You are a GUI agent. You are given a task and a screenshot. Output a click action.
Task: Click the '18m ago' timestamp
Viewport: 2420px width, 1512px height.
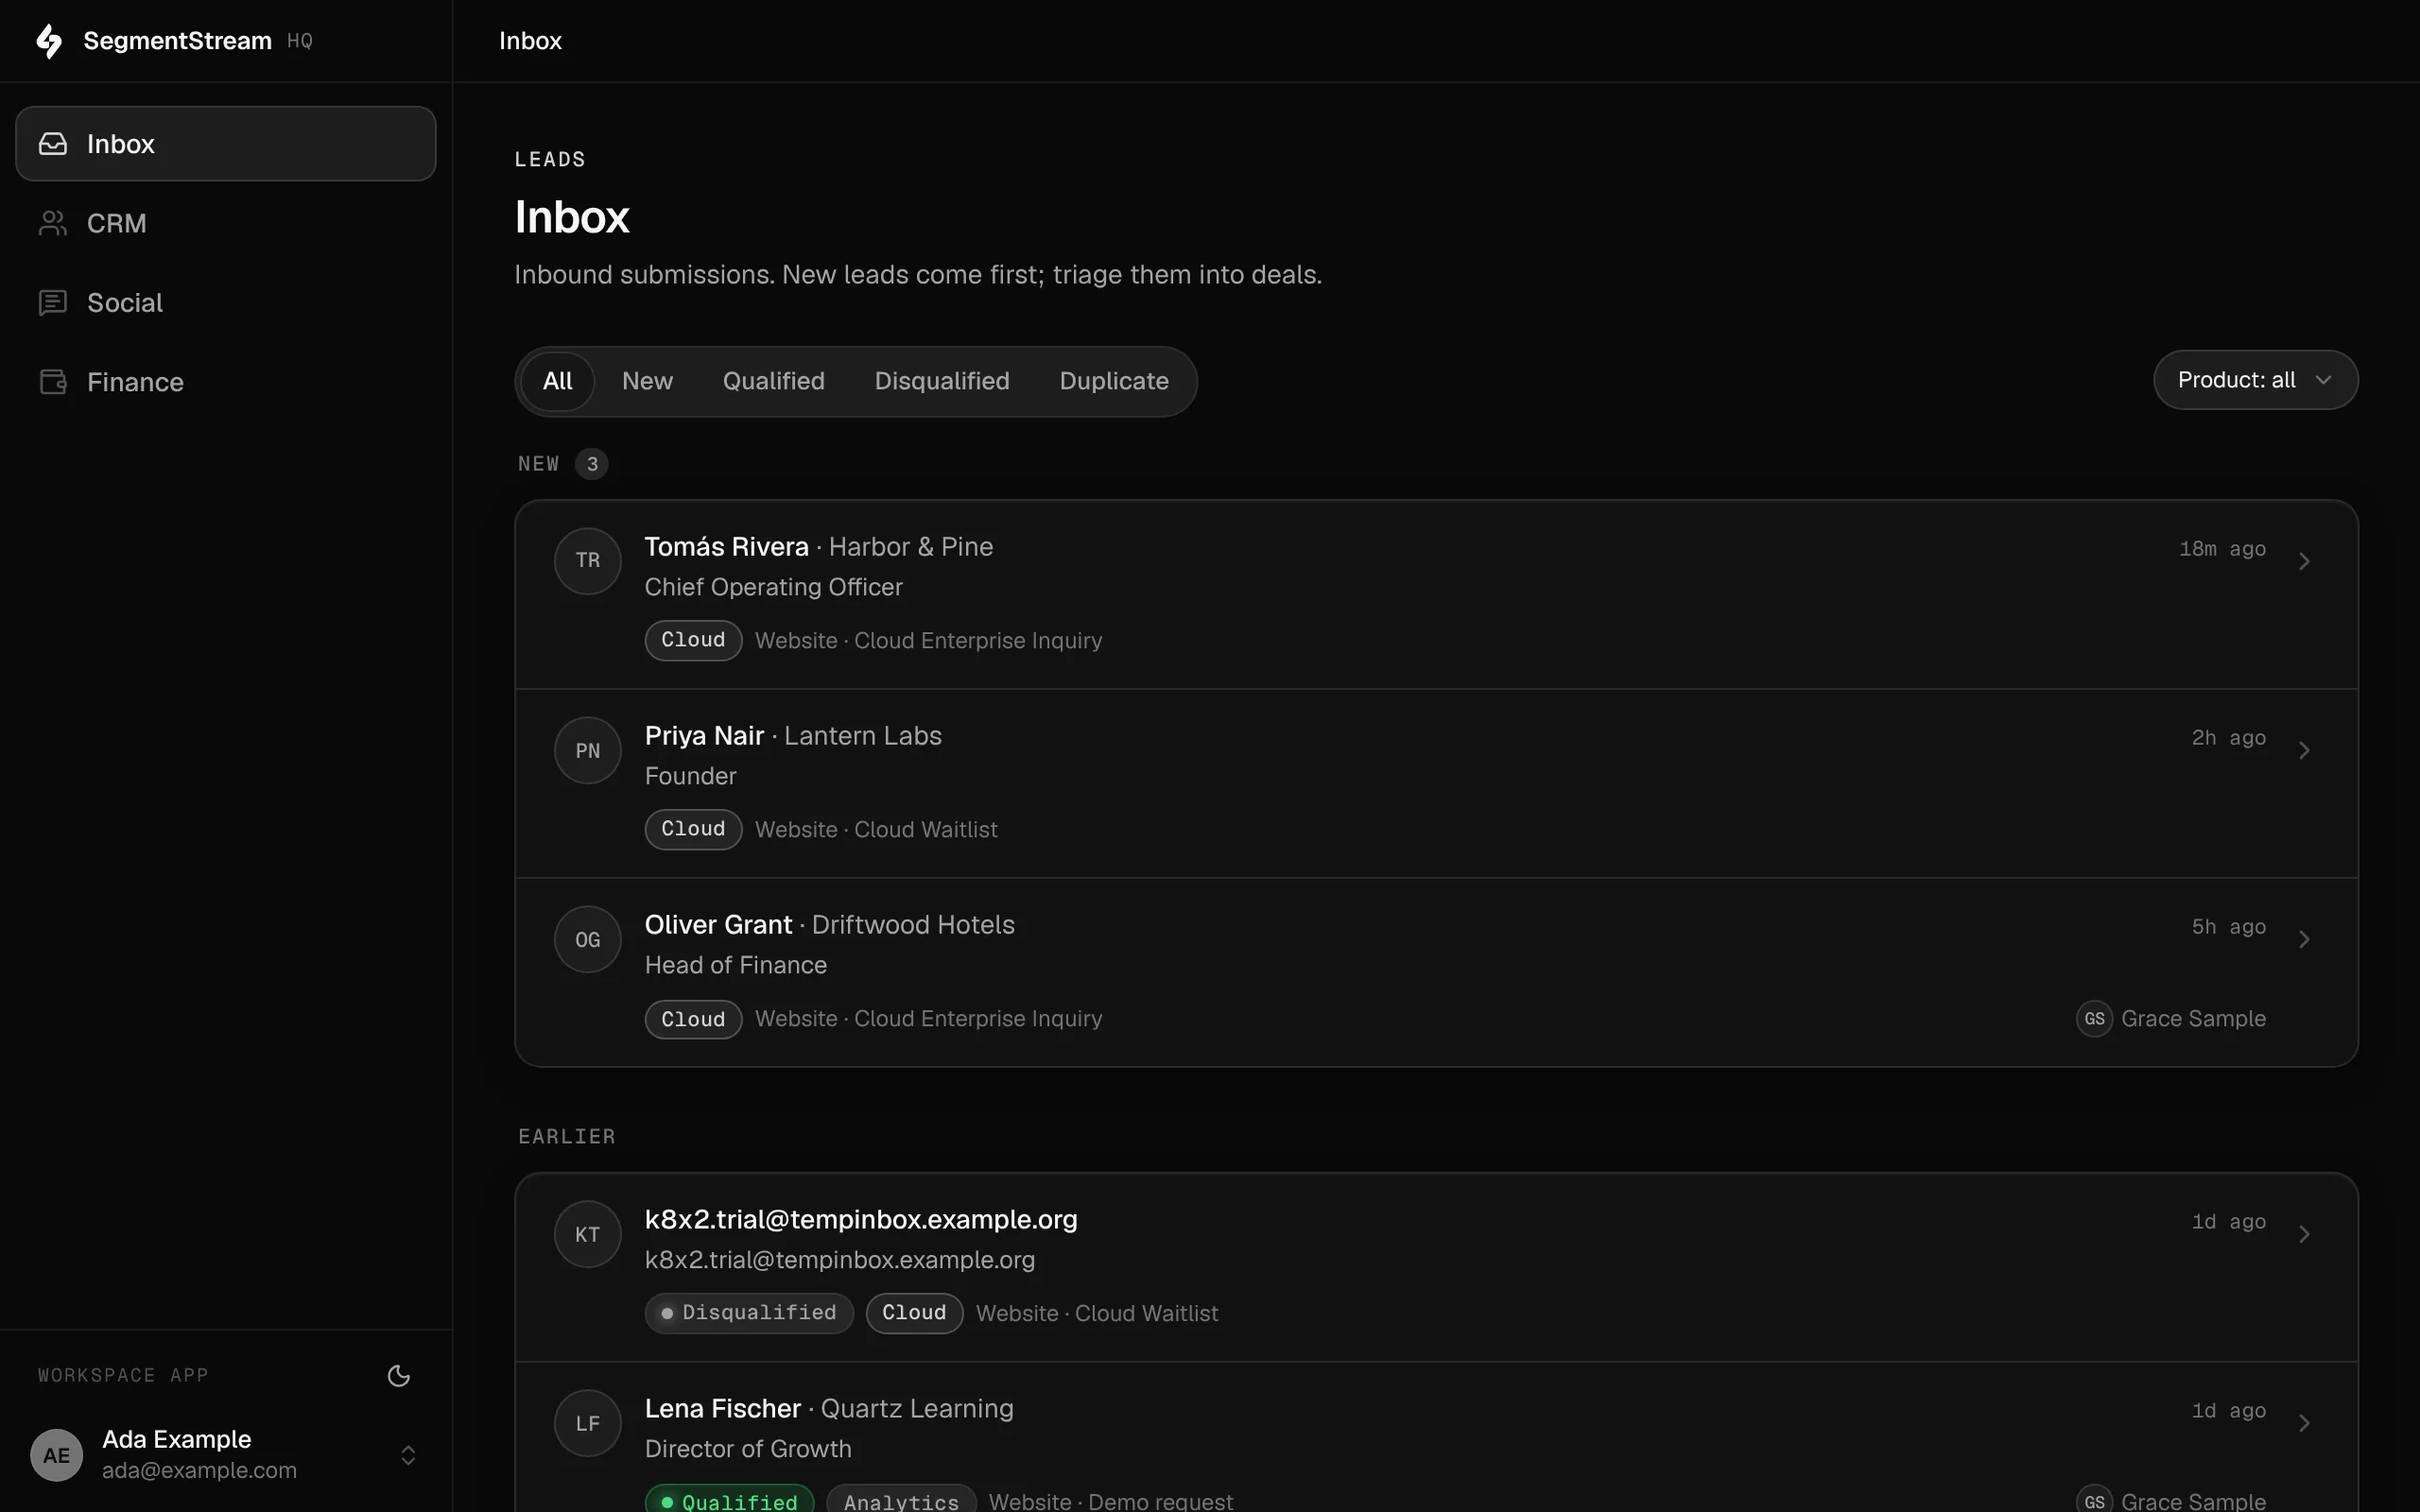[x=2222, y=549]
